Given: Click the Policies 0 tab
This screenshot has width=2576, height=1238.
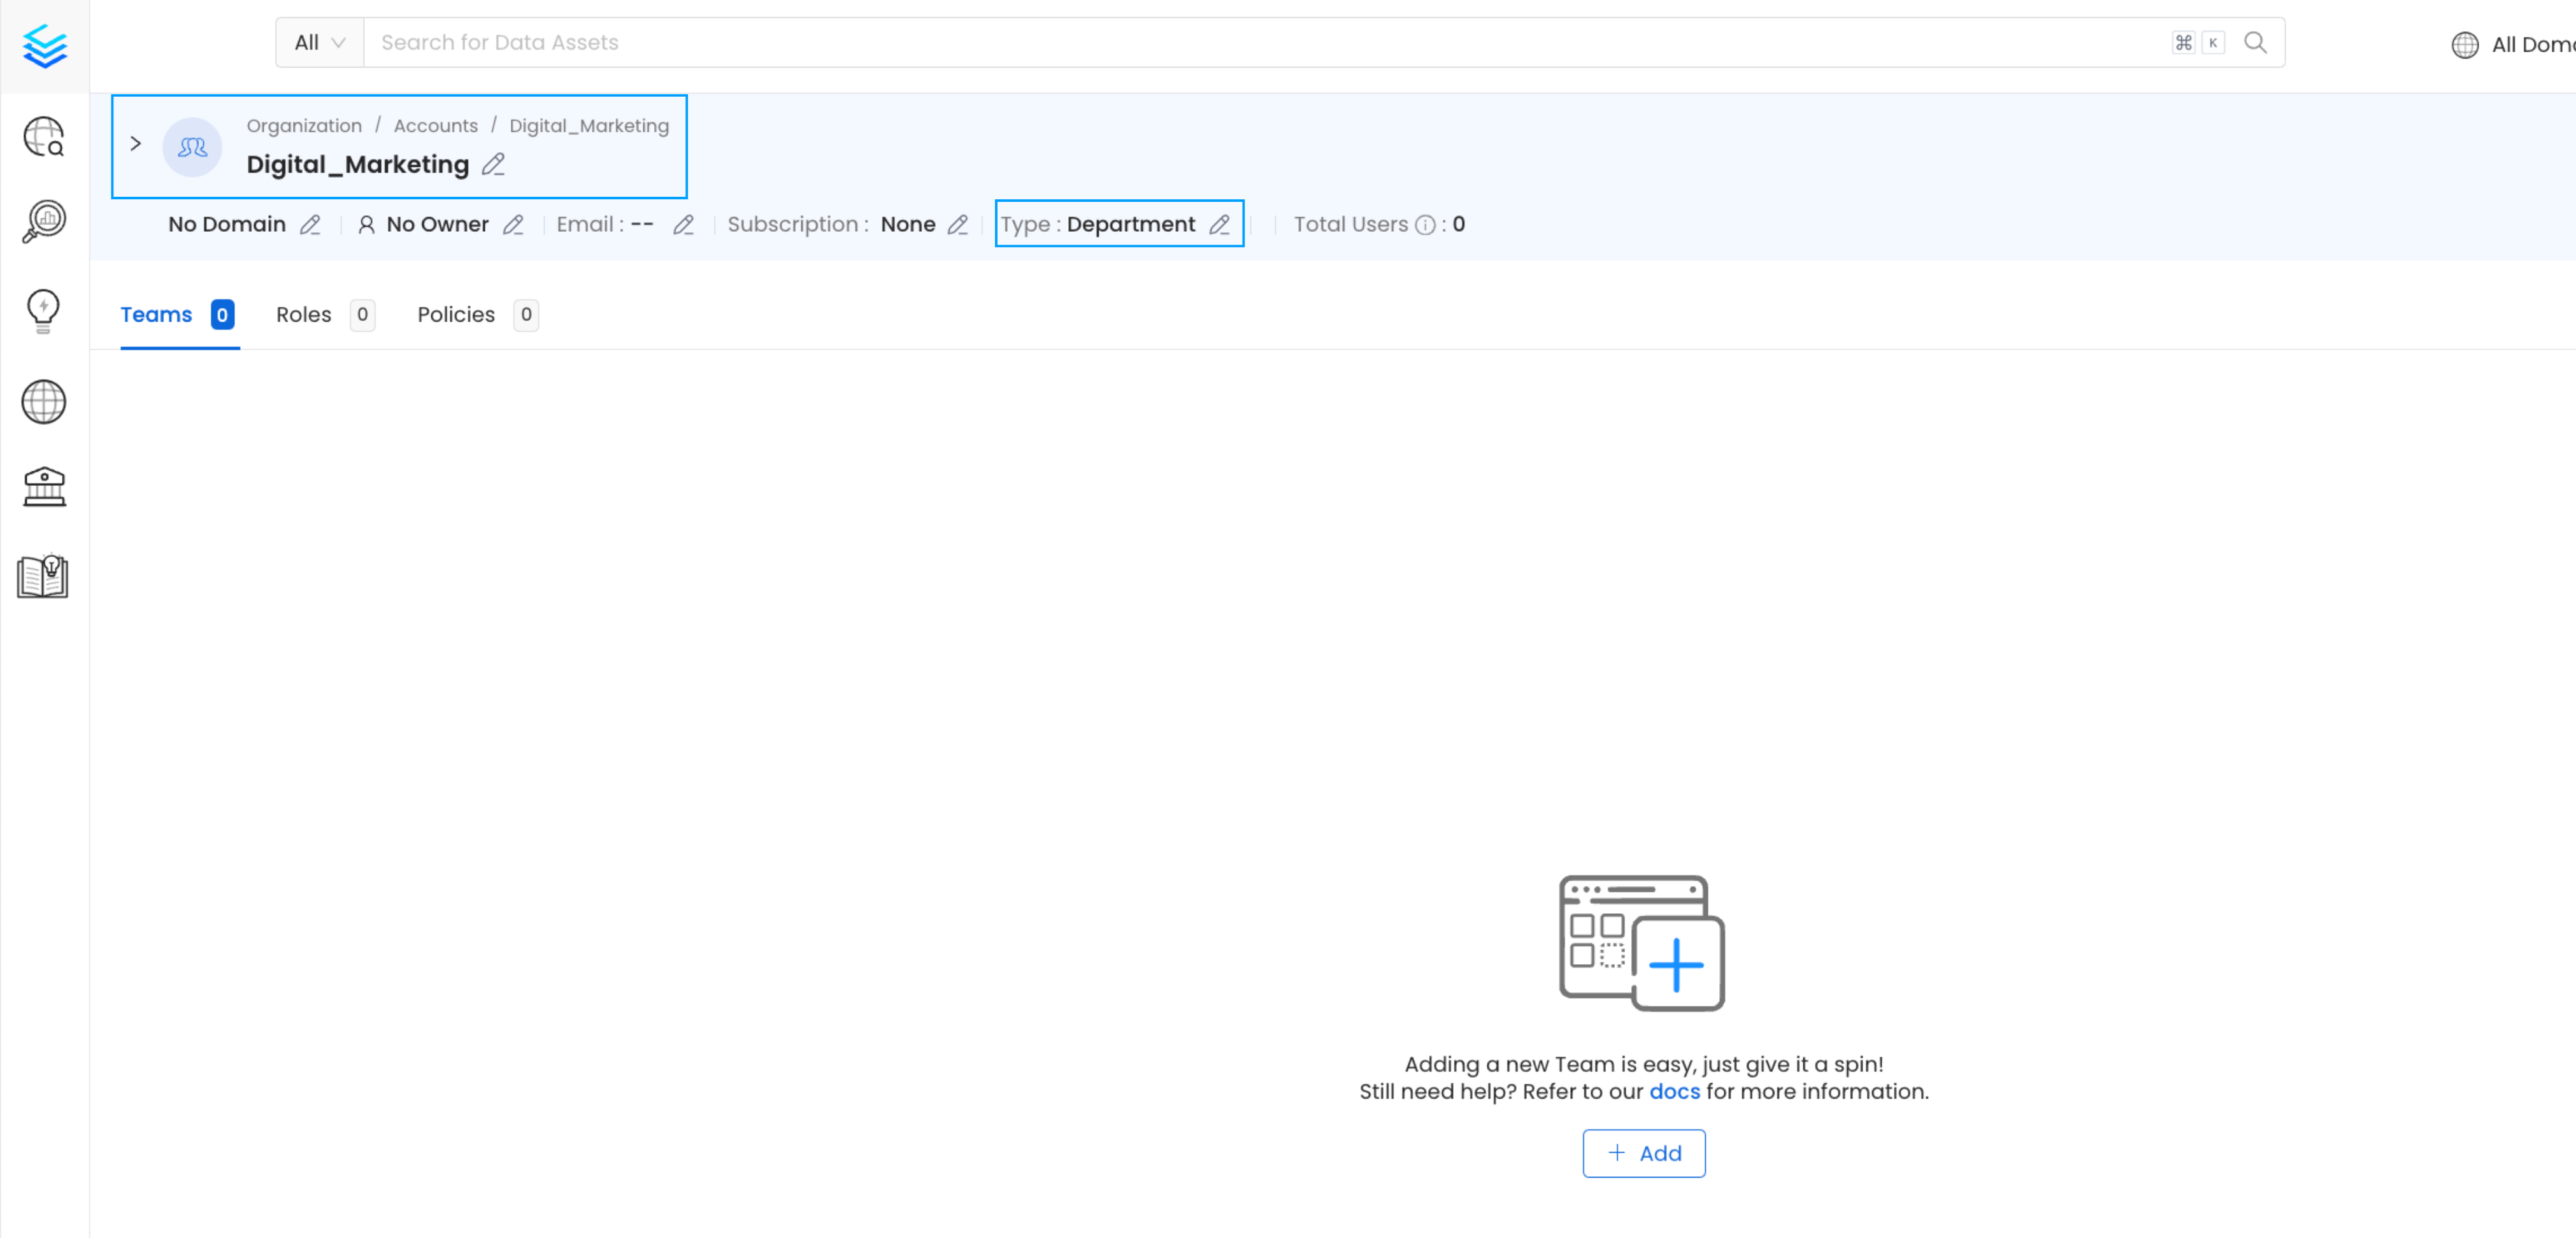Looking at the screenshot, I should tap(473, 313).
